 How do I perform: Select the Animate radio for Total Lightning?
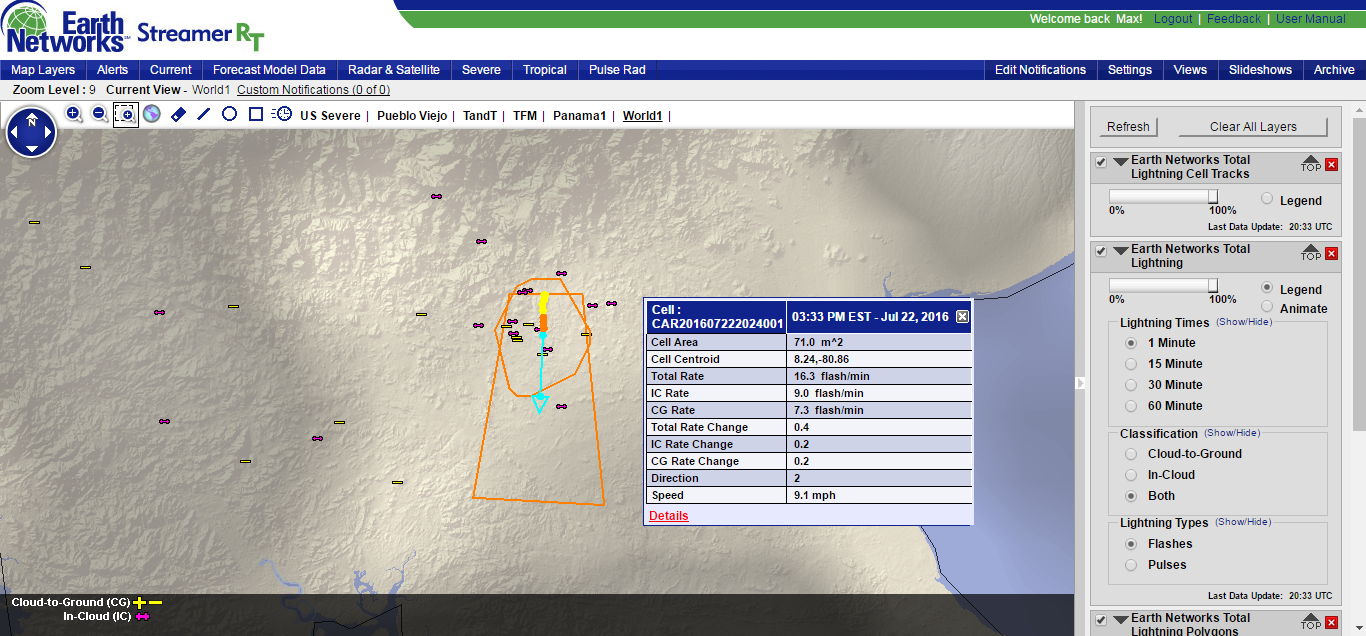click(x=1268, y=307)
